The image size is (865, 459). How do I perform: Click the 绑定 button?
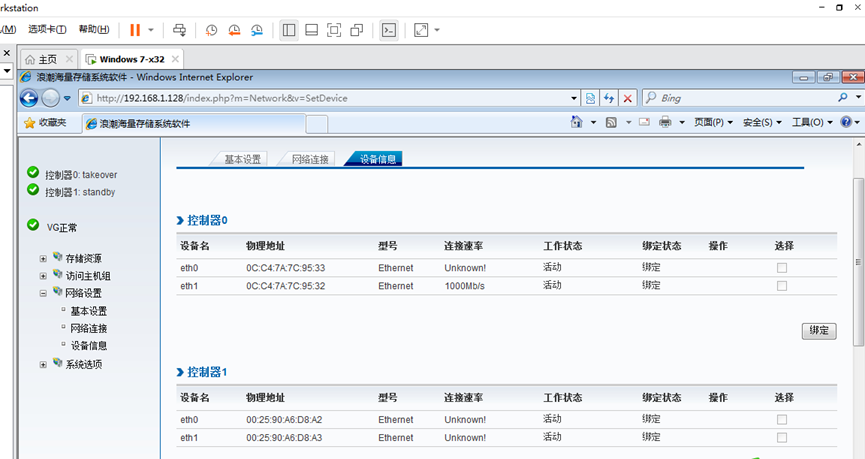[818, 331]
